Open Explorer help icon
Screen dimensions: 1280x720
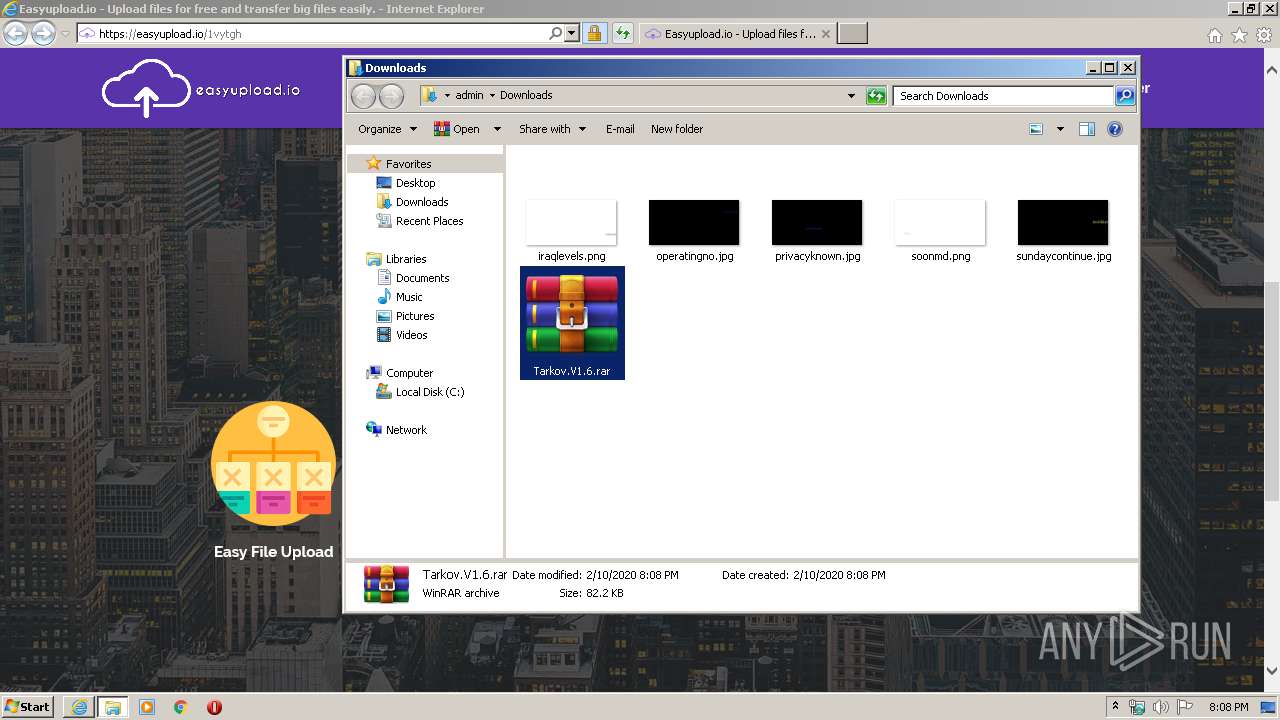click(x=1115, y=129)
